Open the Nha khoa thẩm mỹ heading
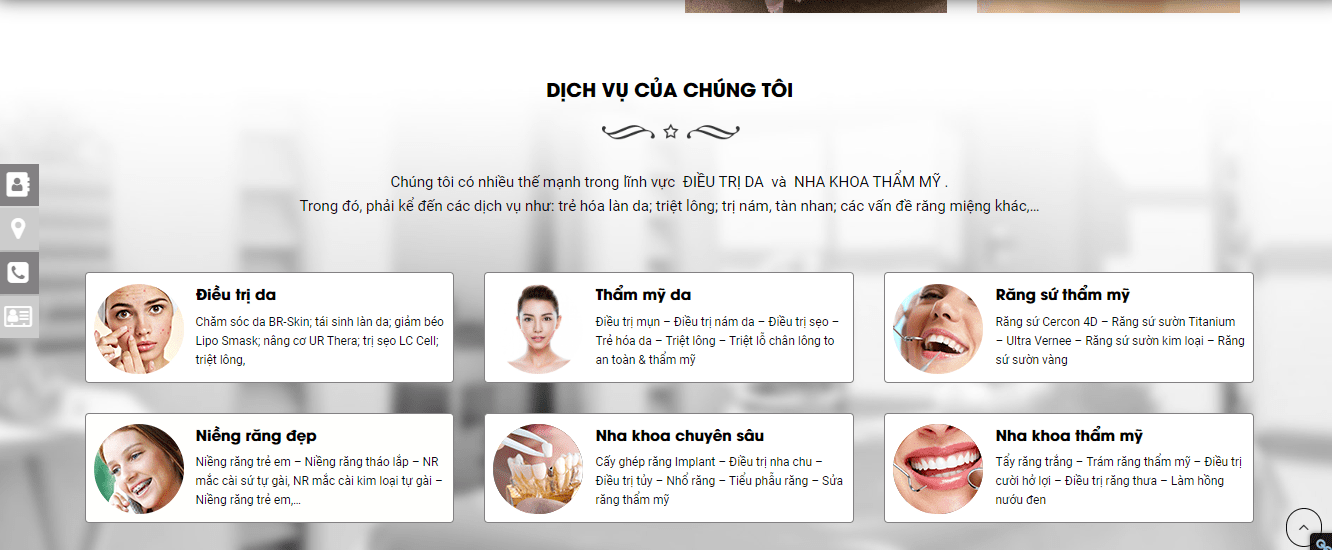 tap(1069, 436)
